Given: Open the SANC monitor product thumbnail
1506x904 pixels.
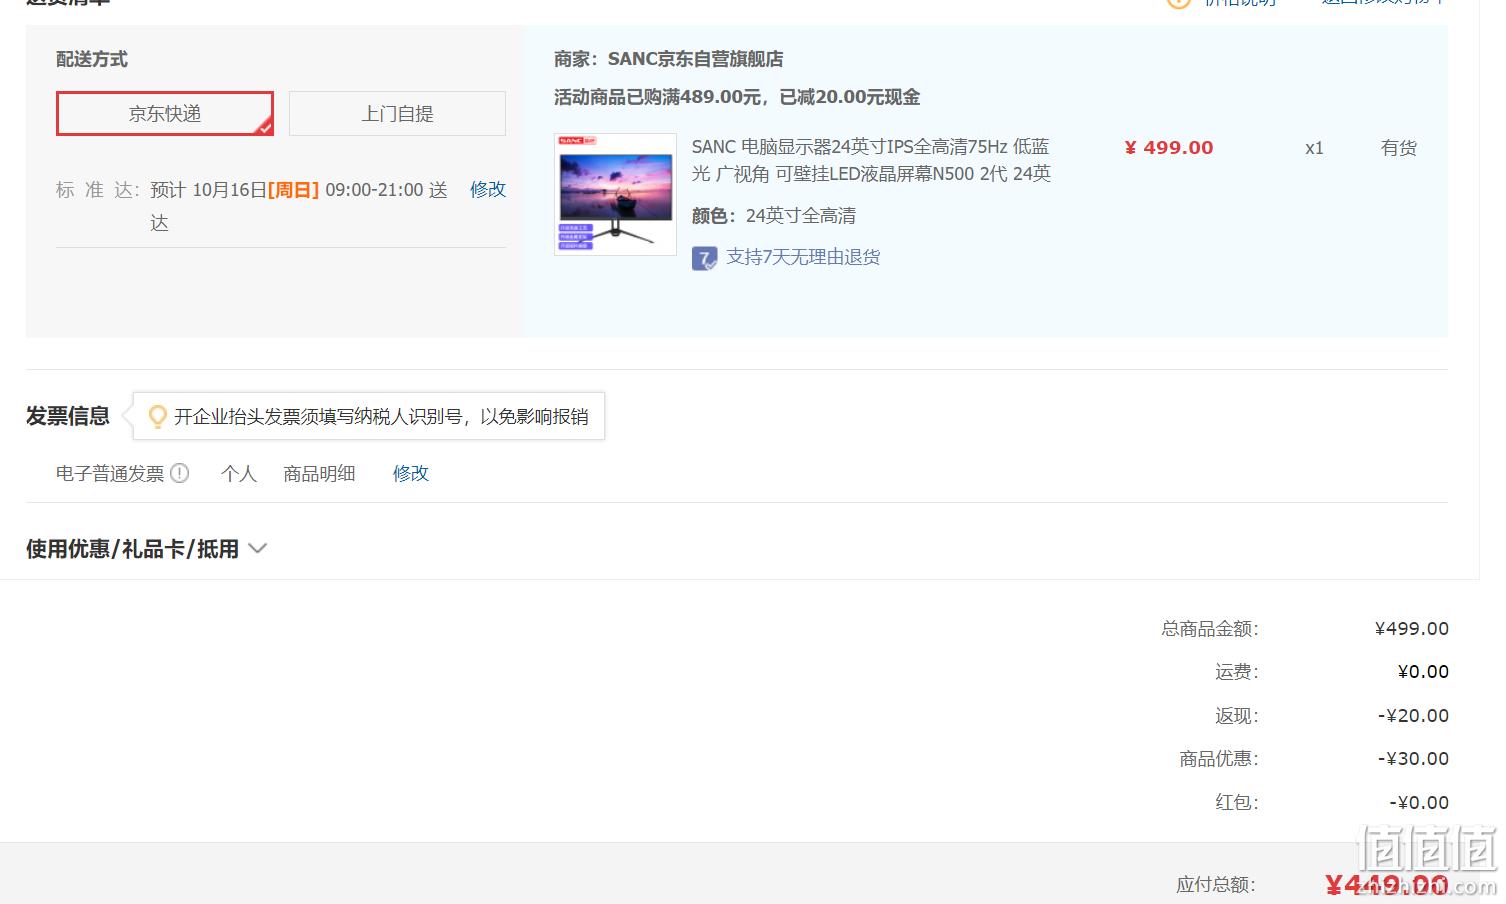Looking at the screenshot, I should pos(615,194).
